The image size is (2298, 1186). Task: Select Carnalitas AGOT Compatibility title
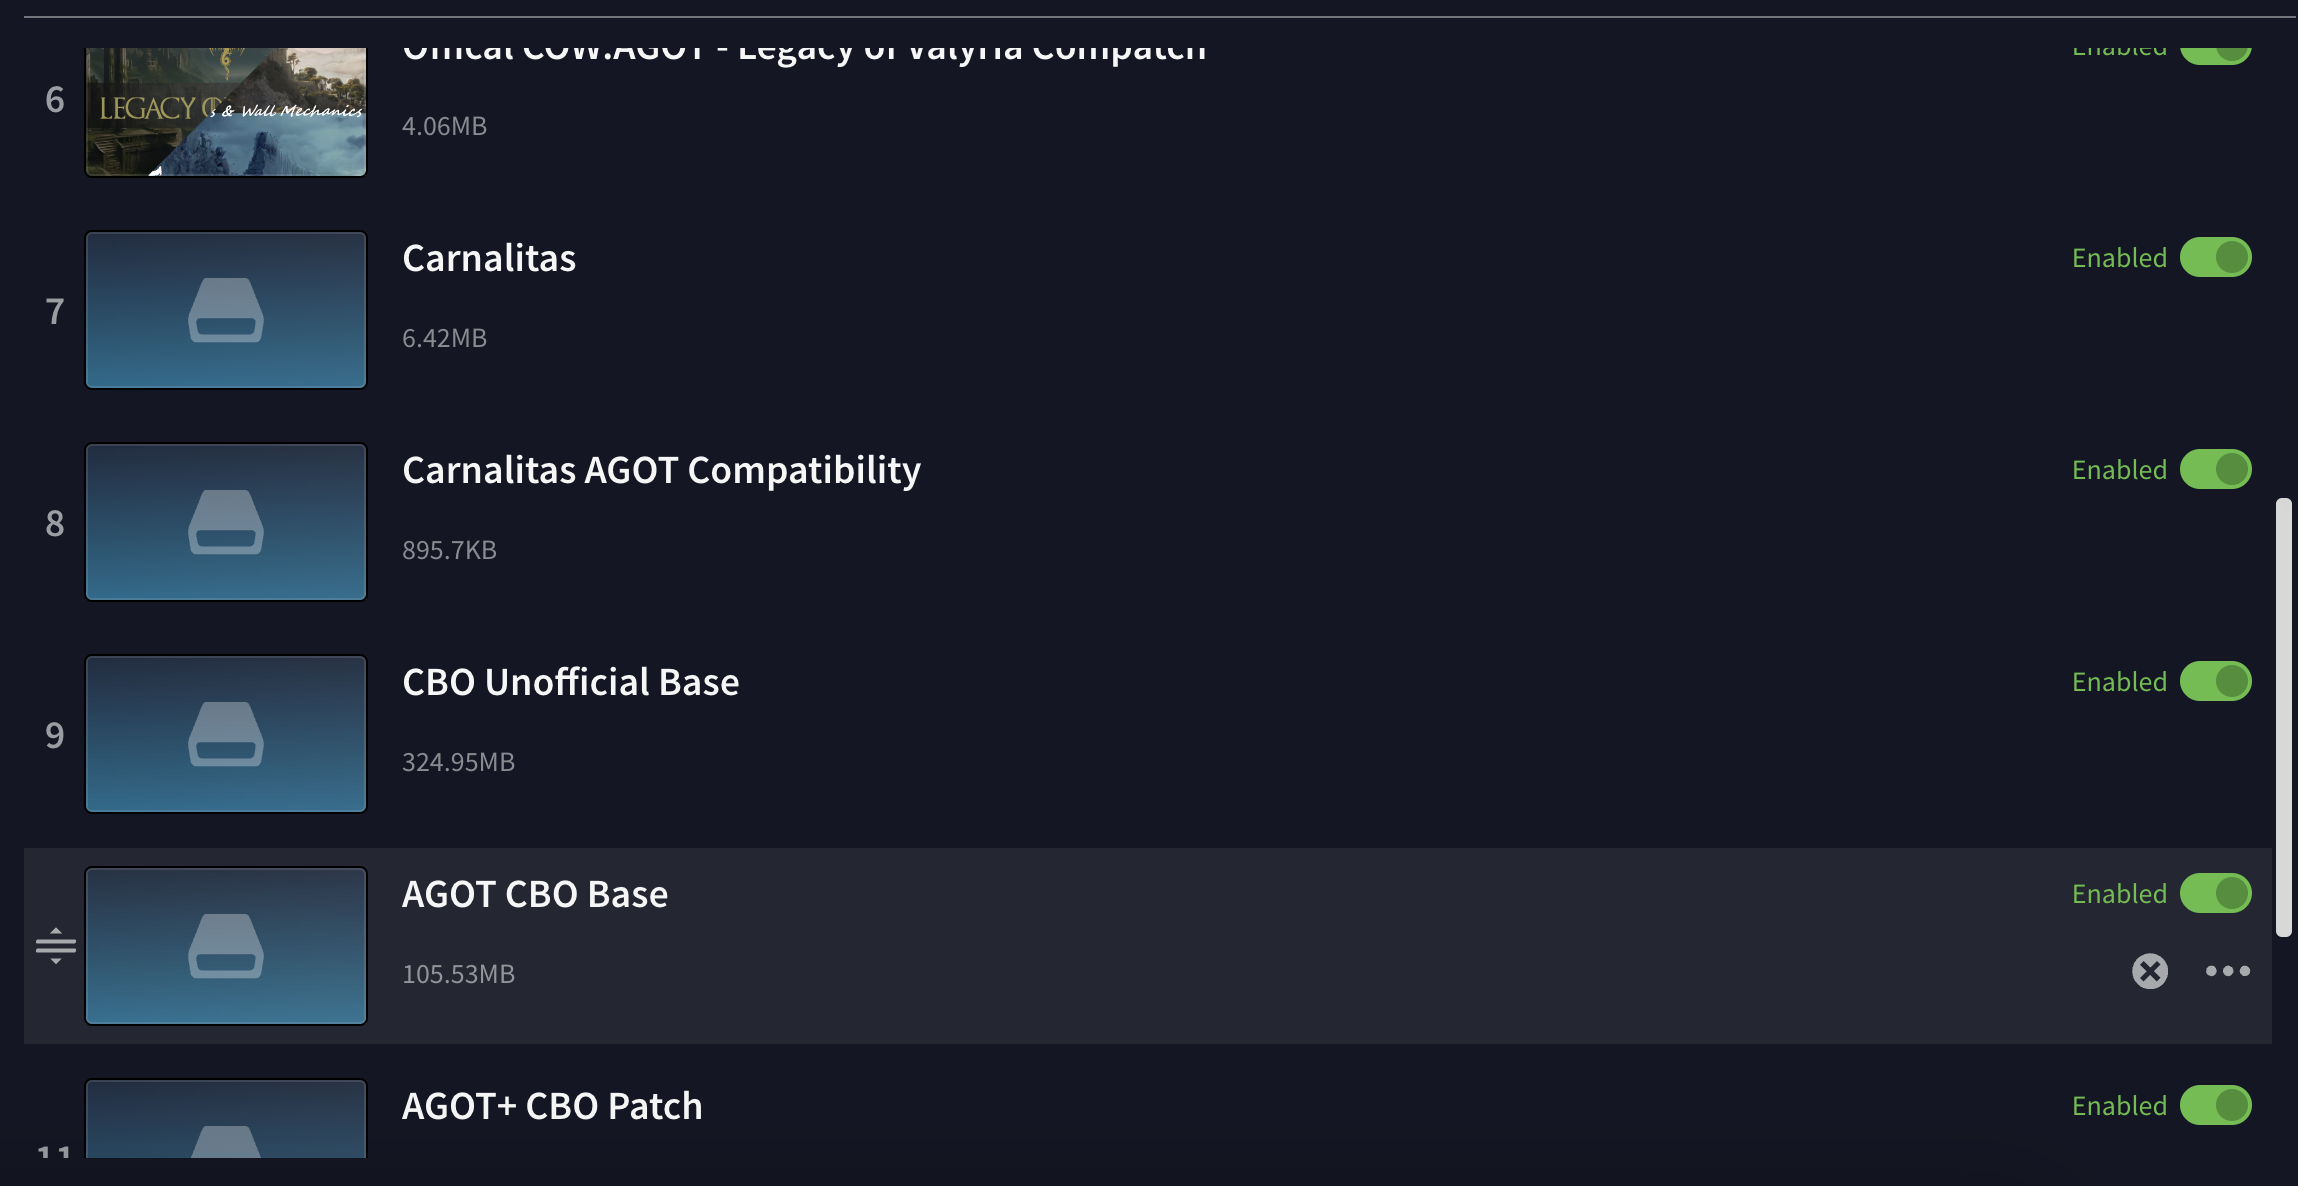[661, 470]
